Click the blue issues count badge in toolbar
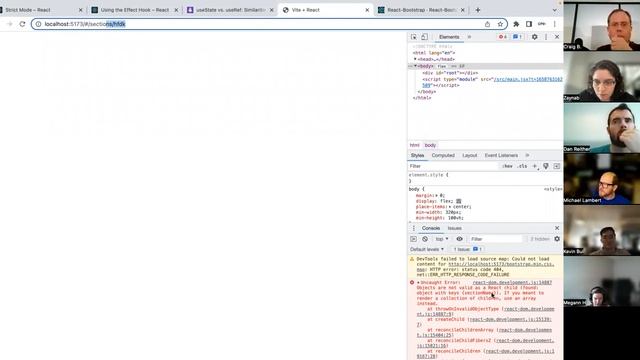This screenshot has height=360, width=640. (517, 37)
